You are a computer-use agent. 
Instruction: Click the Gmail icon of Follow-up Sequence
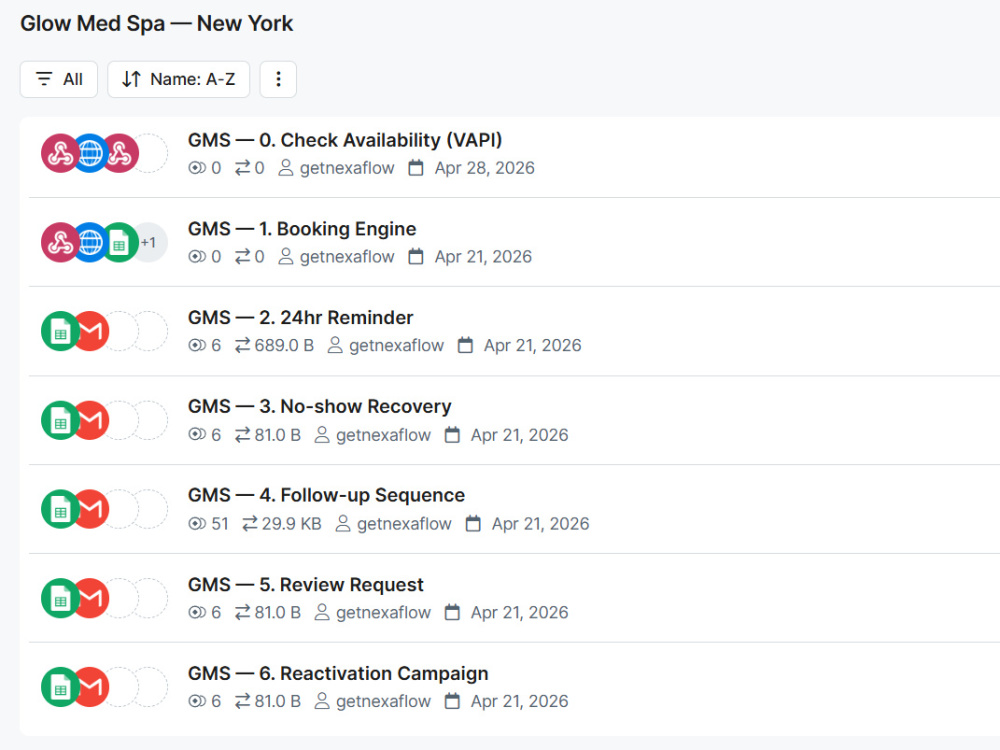[x=91, y=509]
